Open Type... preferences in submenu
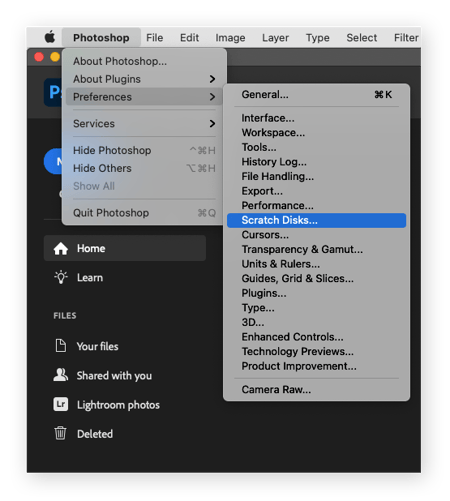The width and height of the screenshot is (450, 501). point(316,308)
